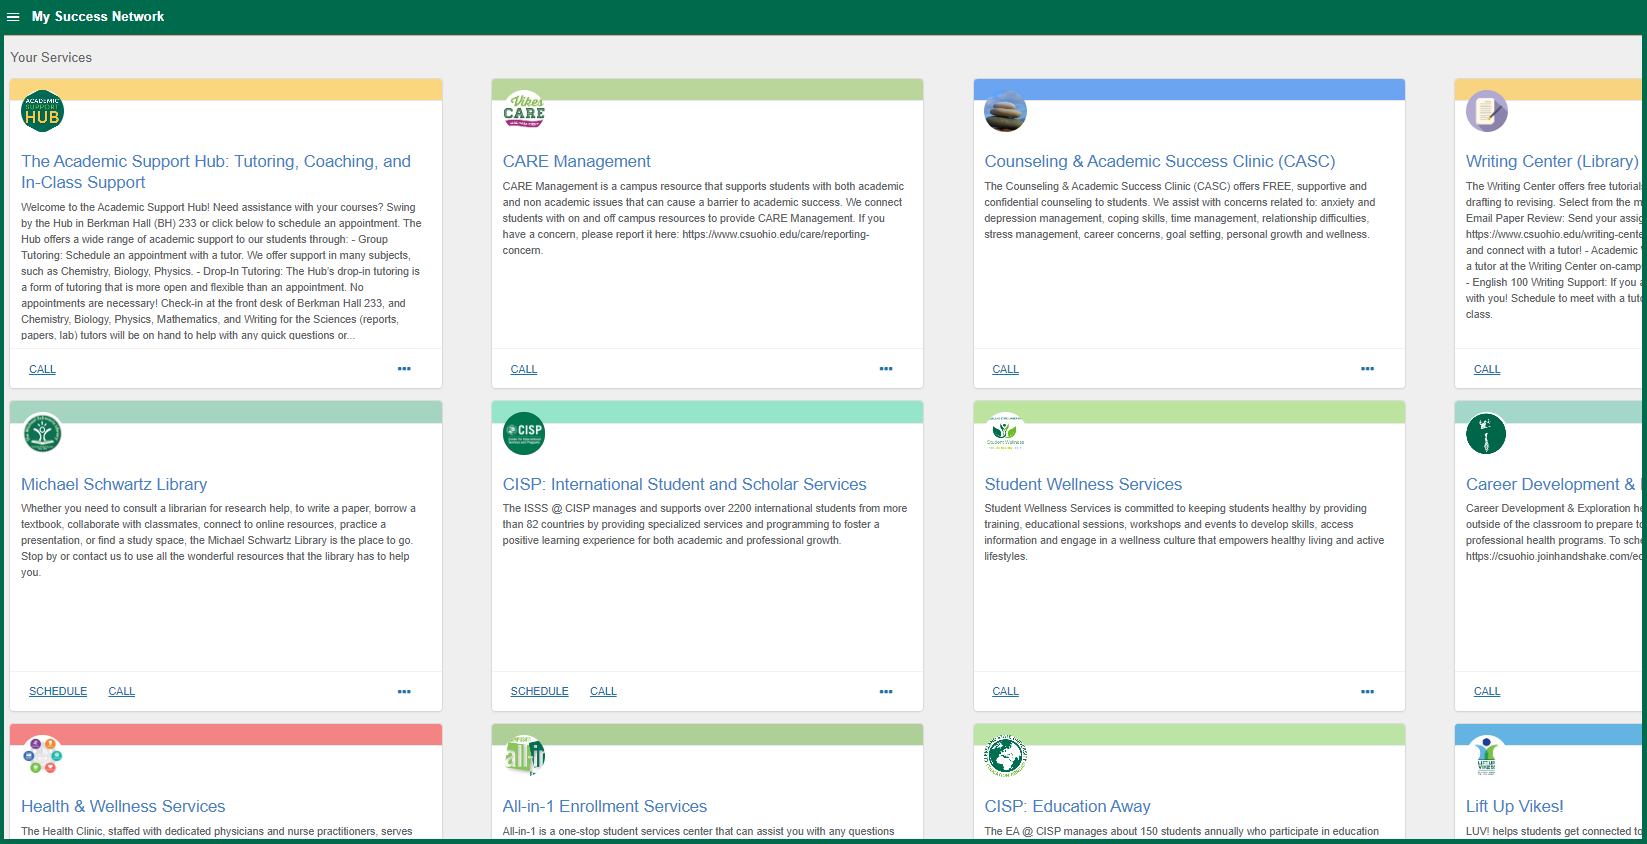Click CALL on CISP International Student card
Viewport: 1647px width, 844px height.
[603, 691]
